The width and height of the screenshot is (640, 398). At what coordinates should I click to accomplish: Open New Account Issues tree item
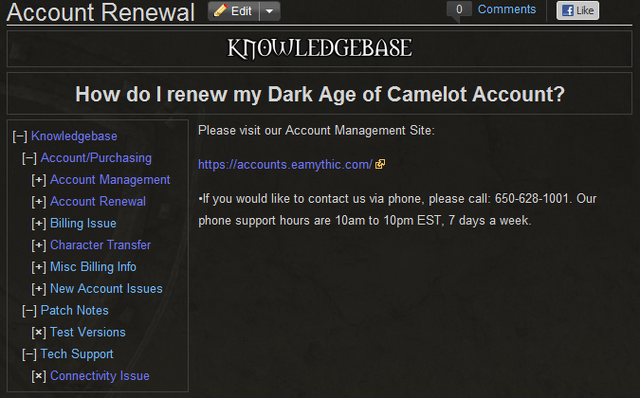(106, 289)
